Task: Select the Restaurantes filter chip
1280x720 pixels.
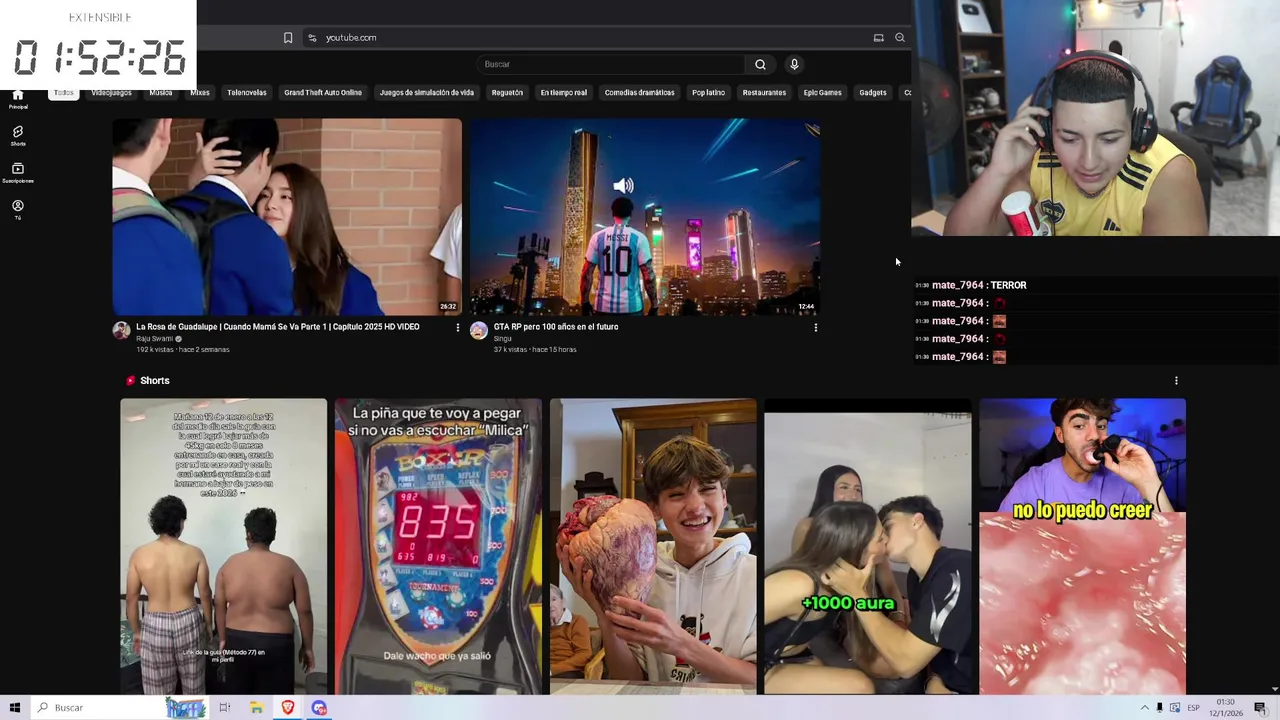Action: [x=764, y=93]
